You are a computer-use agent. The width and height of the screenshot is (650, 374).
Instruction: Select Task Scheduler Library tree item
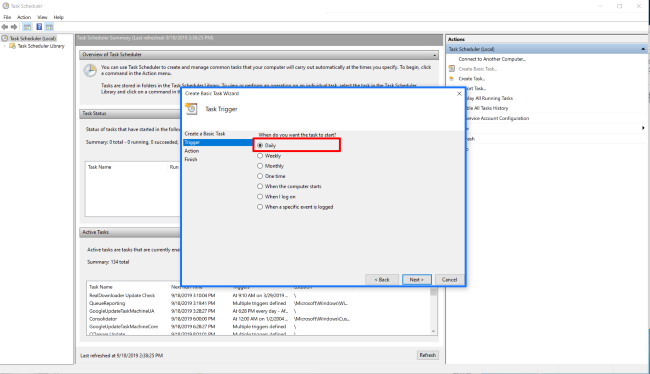pyautogui.click(x=41, y=46)
